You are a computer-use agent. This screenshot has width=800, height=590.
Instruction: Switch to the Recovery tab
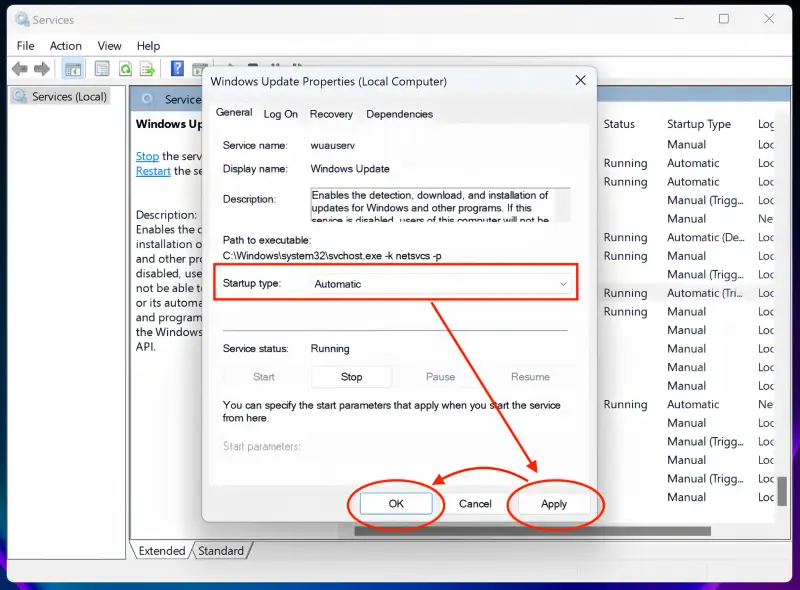331,114
